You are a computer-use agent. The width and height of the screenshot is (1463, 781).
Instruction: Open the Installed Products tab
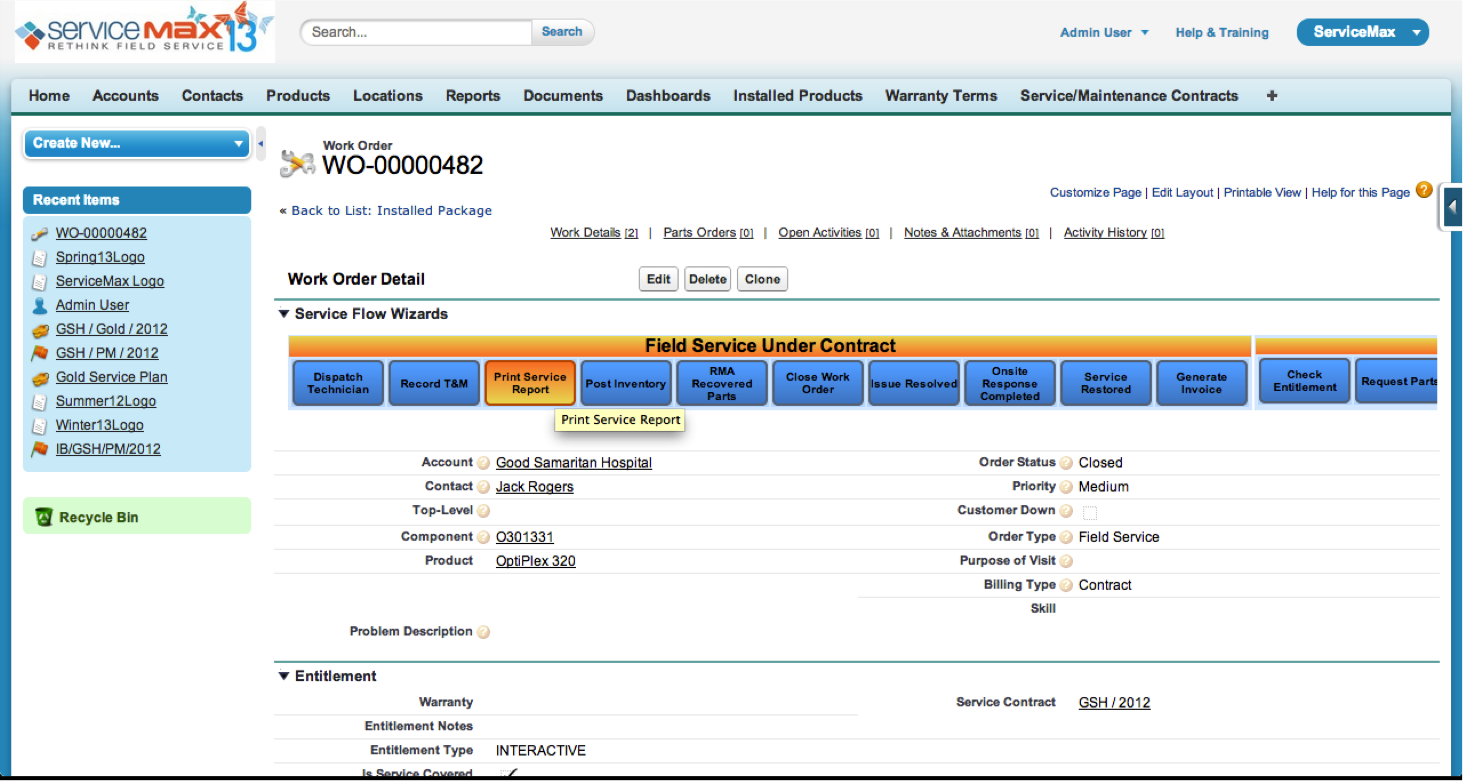coord(798,96)
